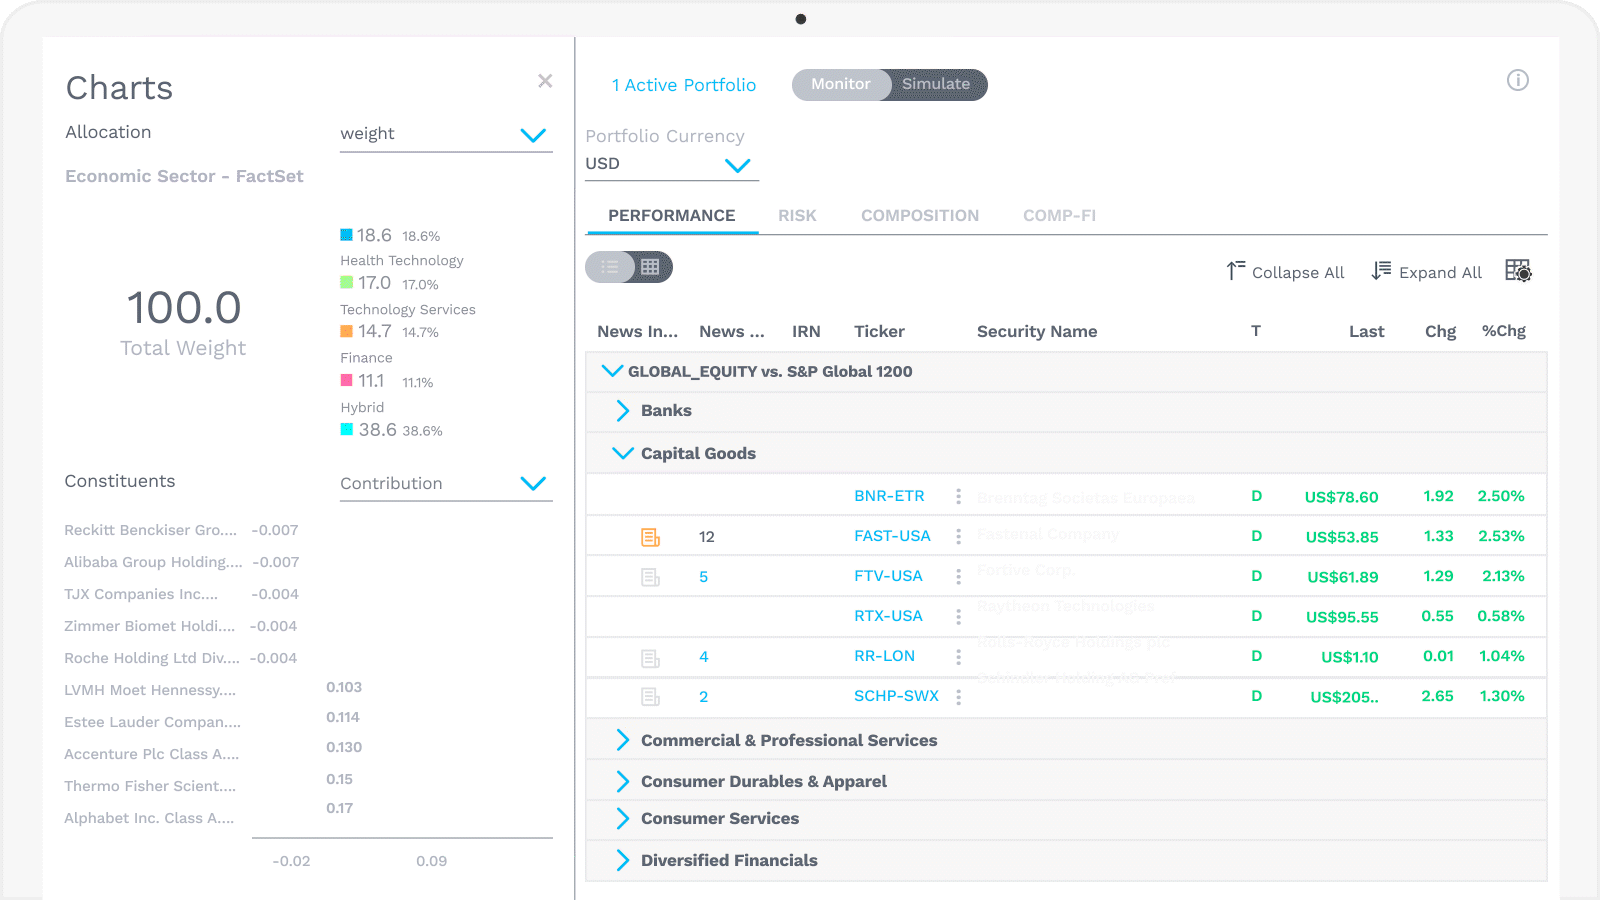Open the news icon in FTV-USA row
The width and height of the screenshot is (1600, 900).
[650, 577]
